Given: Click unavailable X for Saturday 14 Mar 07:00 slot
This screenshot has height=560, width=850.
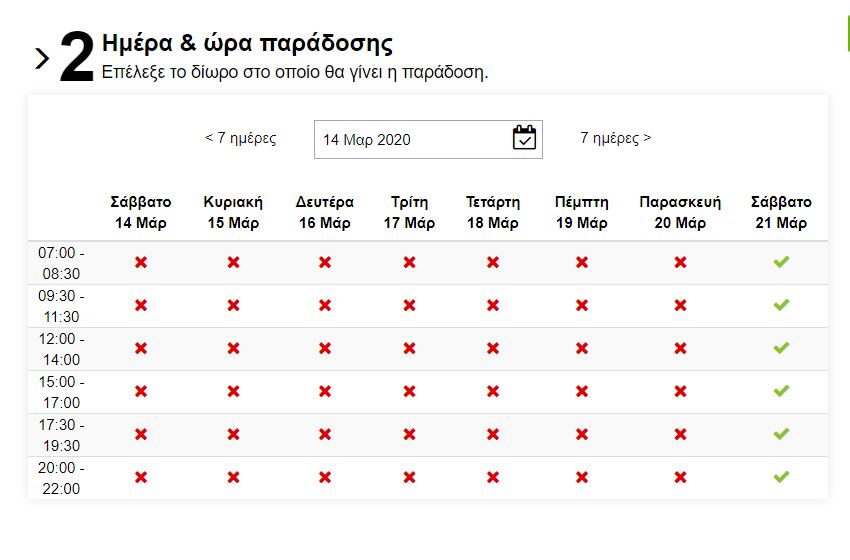Looking at the screenshot, I should tap(141, 262).
